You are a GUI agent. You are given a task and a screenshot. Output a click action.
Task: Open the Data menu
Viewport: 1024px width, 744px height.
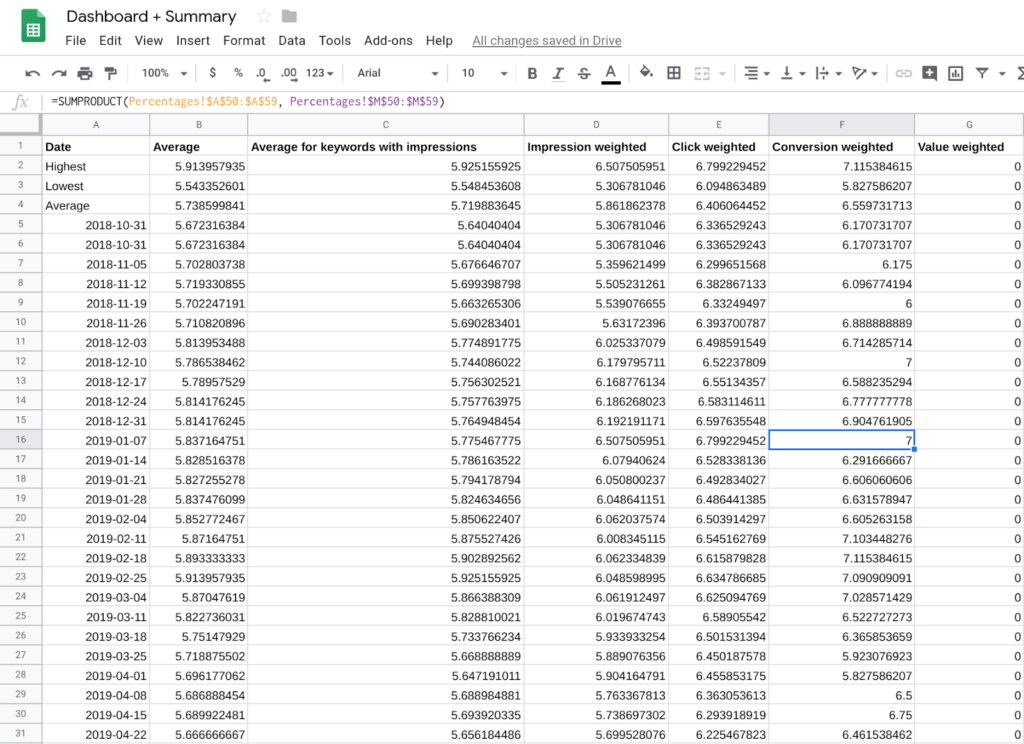[292, 40]
